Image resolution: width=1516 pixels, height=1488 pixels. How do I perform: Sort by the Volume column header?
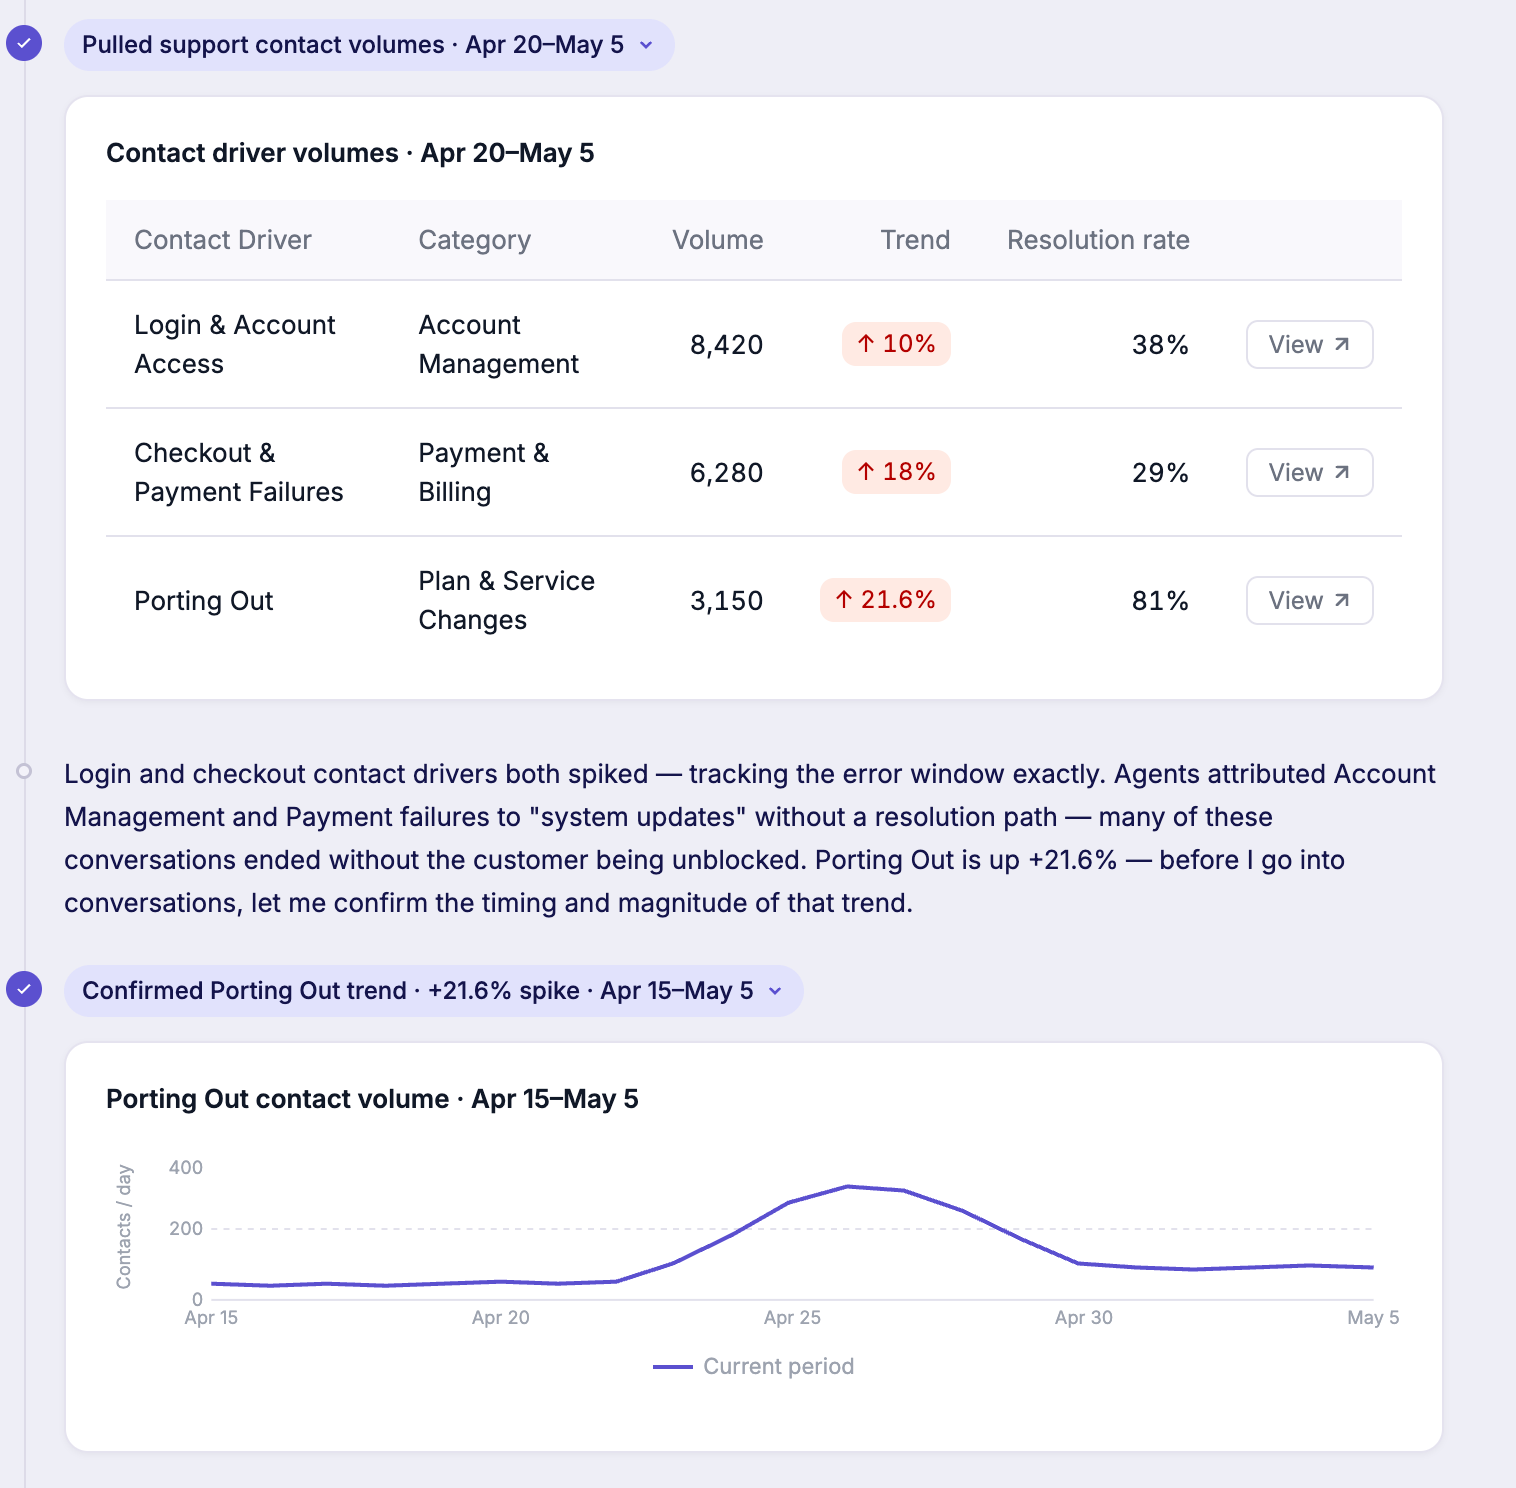click(717, 240)
